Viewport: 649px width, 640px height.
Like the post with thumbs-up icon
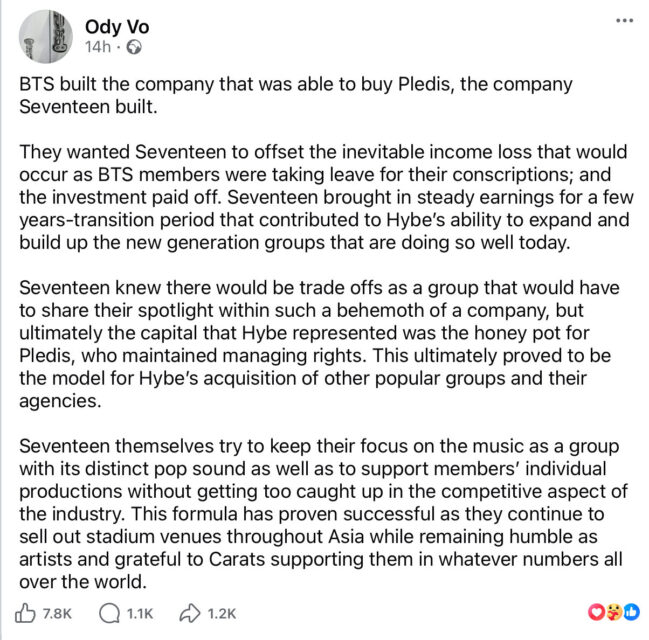[27, 612]
